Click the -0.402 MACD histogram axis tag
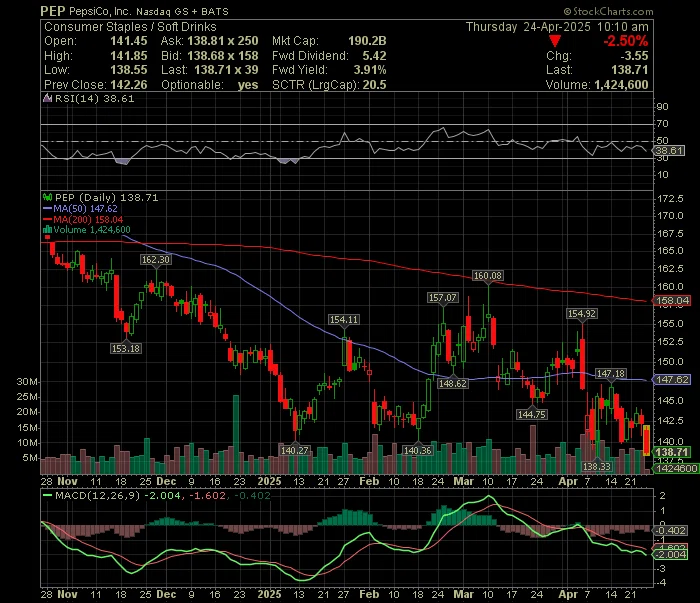The height and width of the screenshot is (603, 700). 670,530
